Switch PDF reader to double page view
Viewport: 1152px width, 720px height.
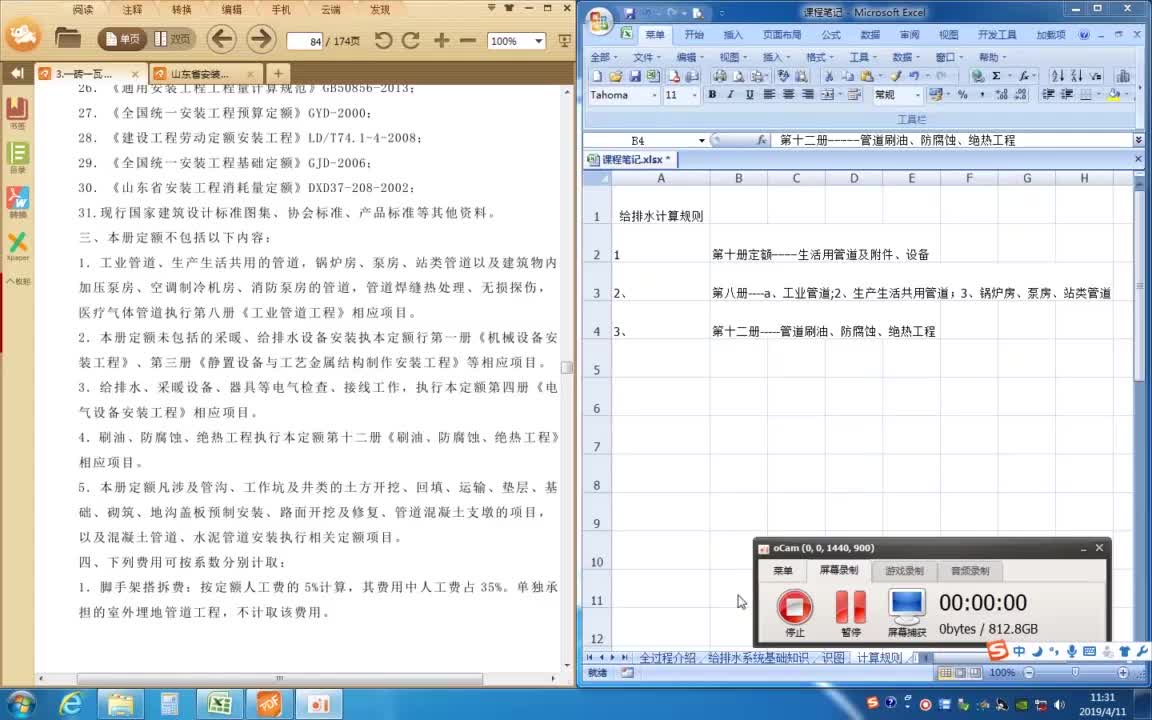click(173, 40)
